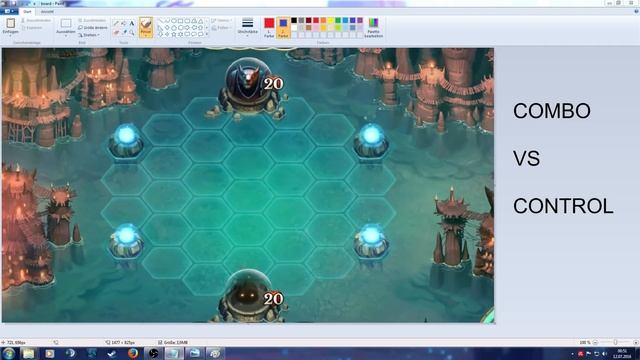Pick the purple swatch in the palette

(x=360, y=20)
